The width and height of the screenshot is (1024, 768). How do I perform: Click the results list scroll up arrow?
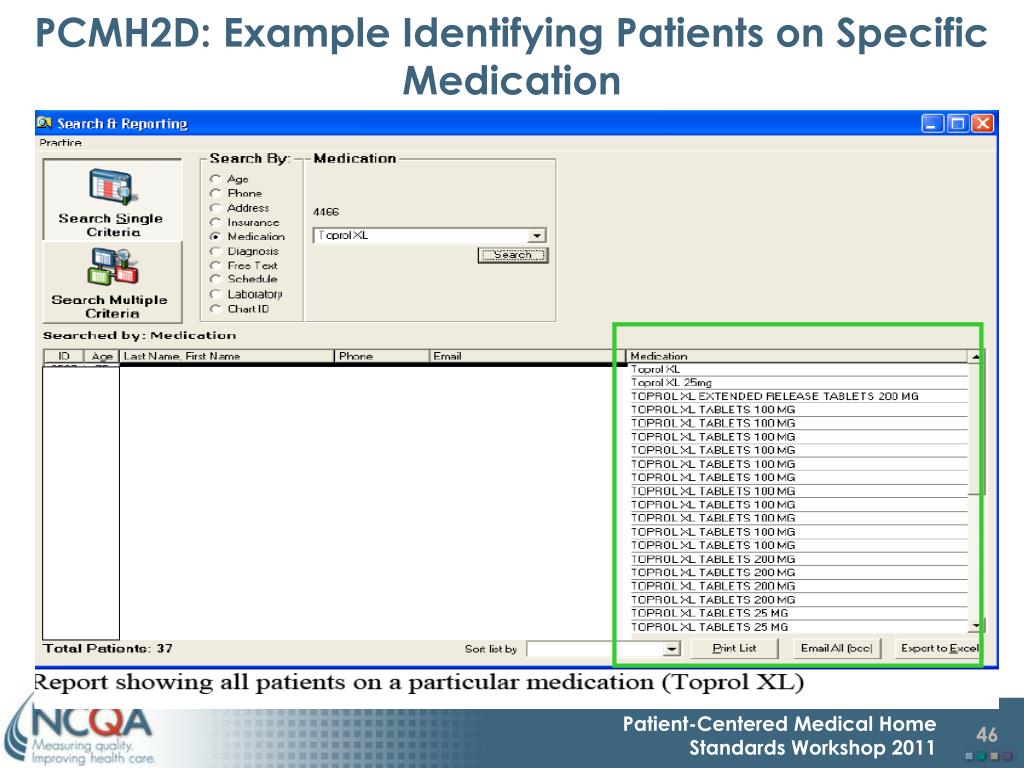tap(975, 357)
